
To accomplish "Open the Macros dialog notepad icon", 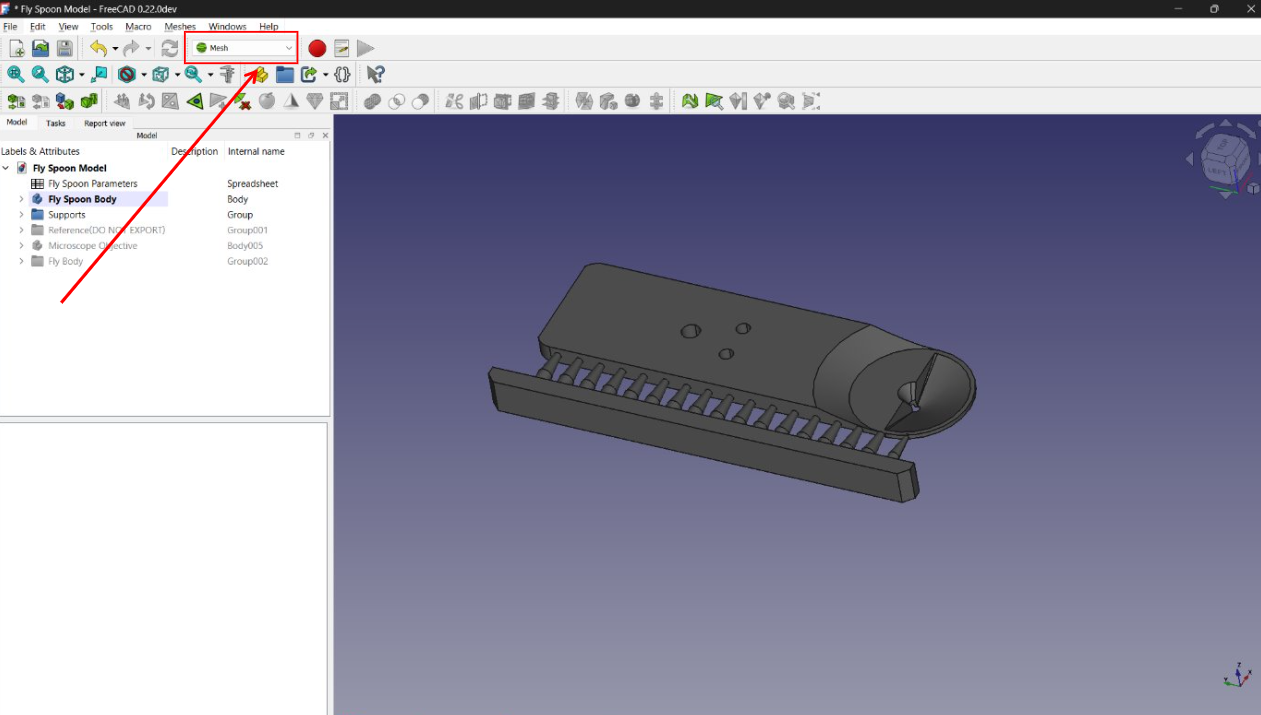I will coord(342,48).
